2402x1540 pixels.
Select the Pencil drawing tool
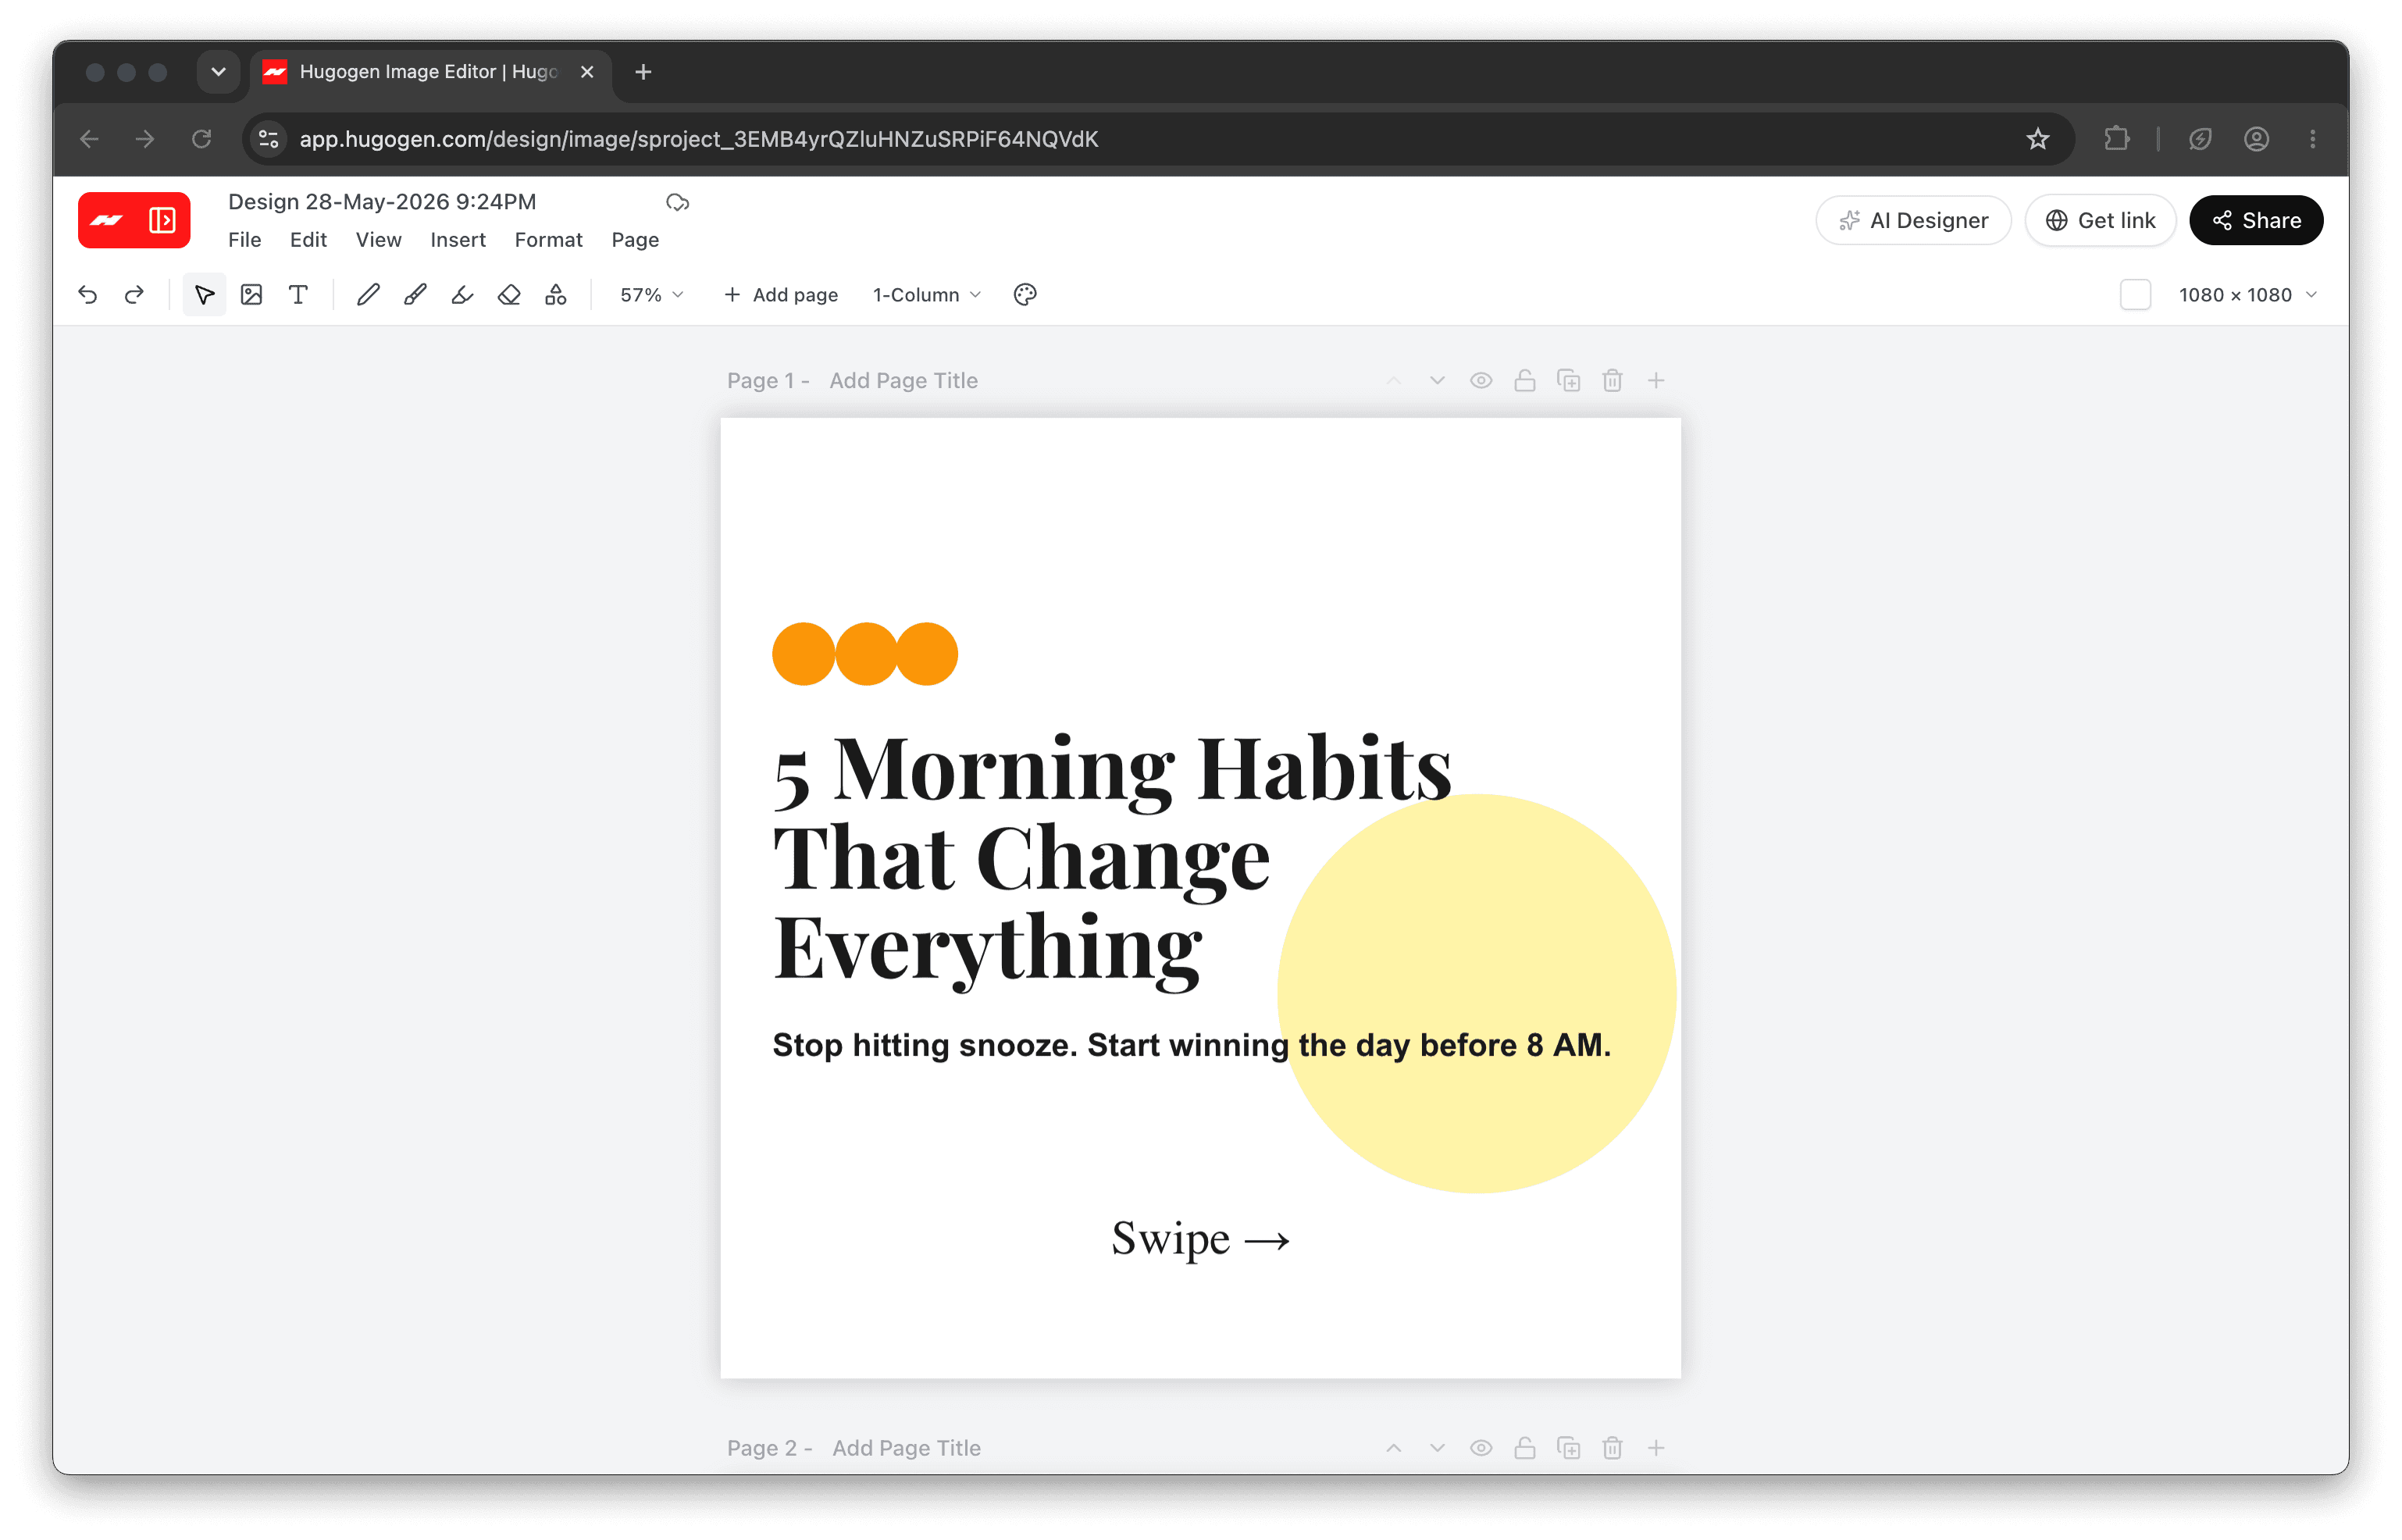pyautogui.click(x=368, y=295)
